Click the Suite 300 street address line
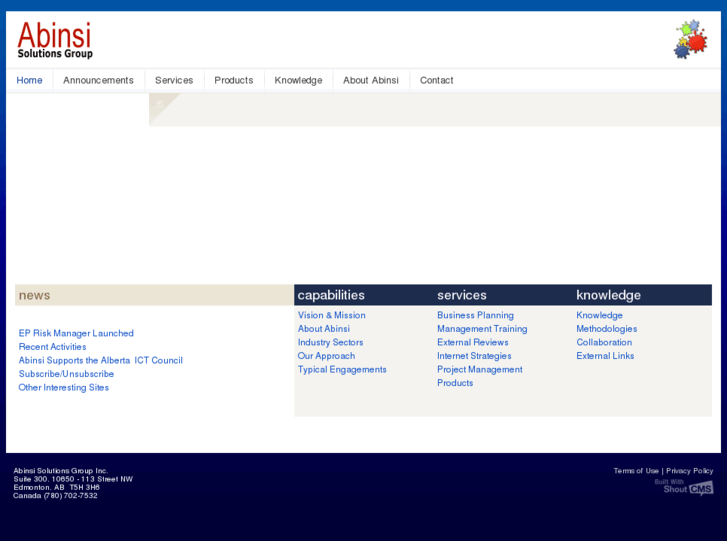The image size is (727, 545). [73, 479]
